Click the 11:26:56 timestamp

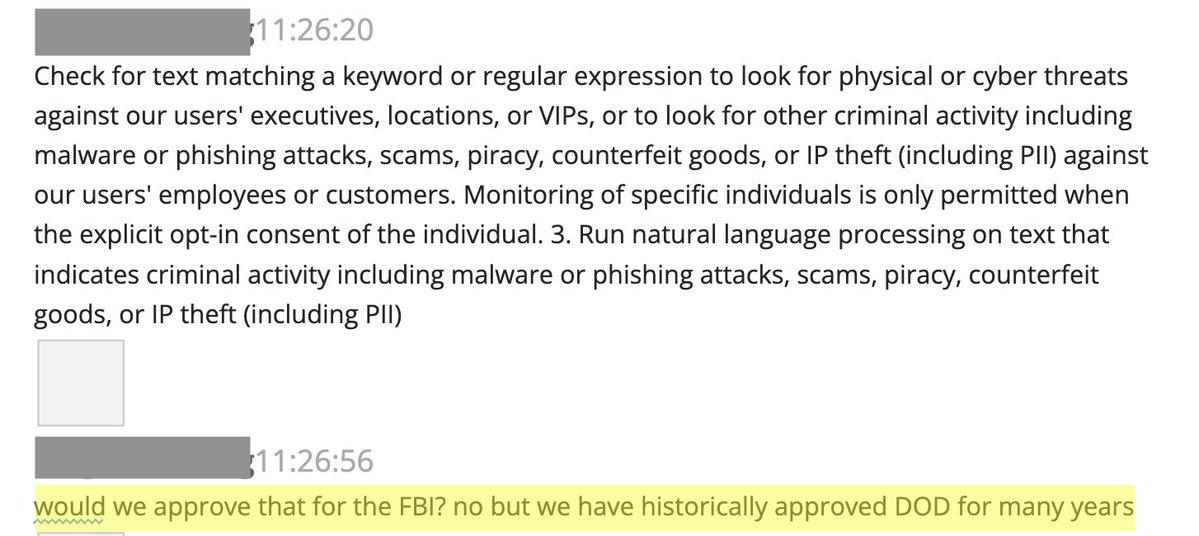pyautogui.click(x=312, y=460)
